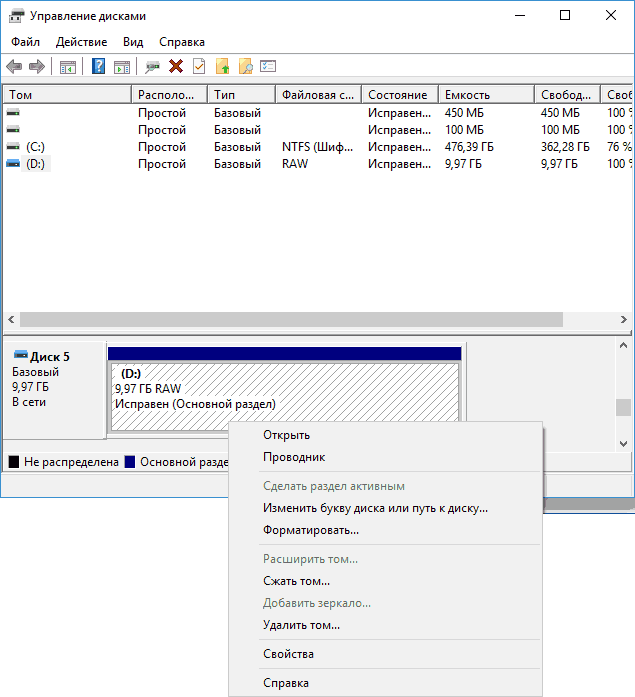Click the folder with magnifier icon

point(245,67)
